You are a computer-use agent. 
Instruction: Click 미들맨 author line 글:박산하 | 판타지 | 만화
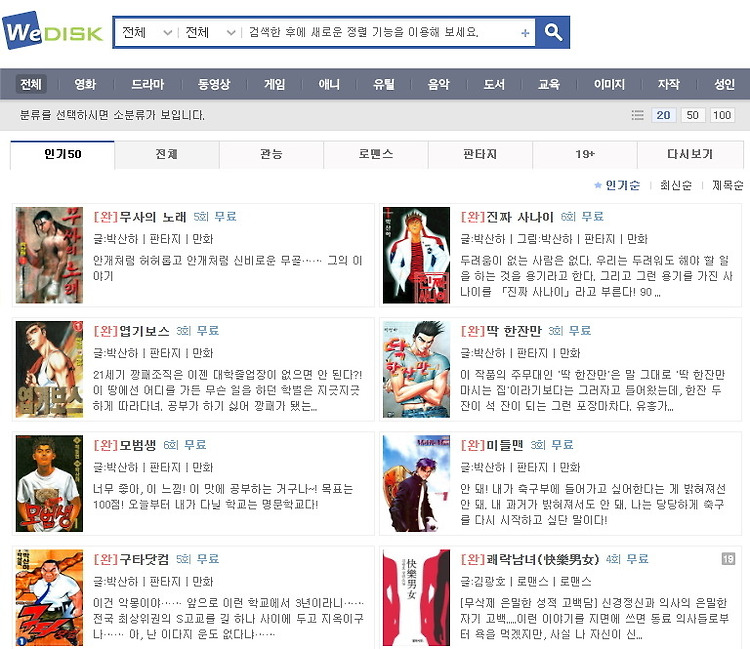click(520, 467)
